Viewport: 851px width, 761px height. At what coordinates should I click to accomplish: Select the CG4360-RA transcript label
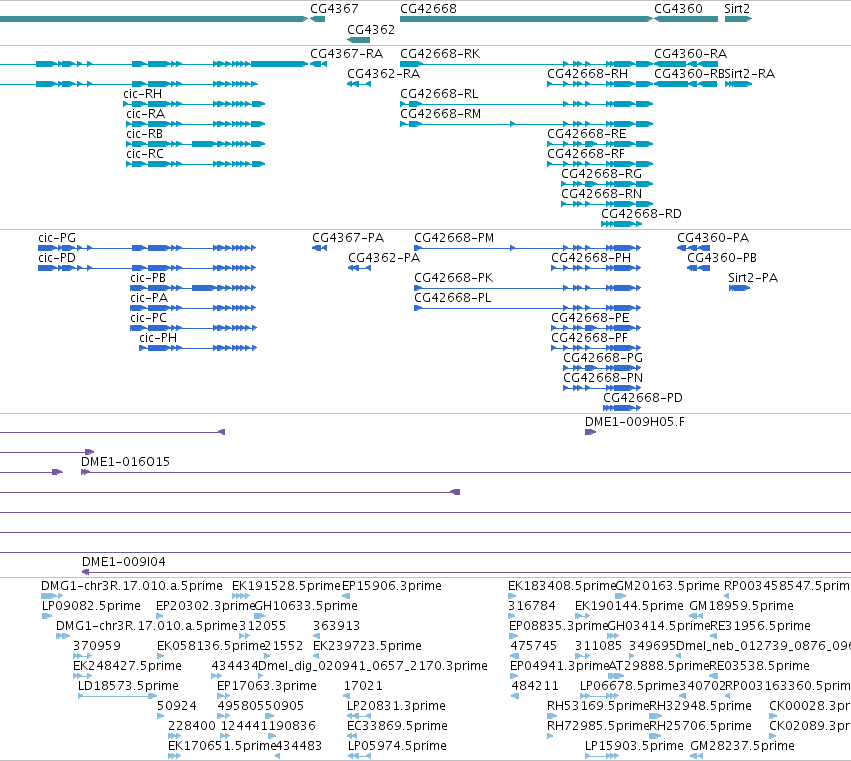(x=690, y=54)
